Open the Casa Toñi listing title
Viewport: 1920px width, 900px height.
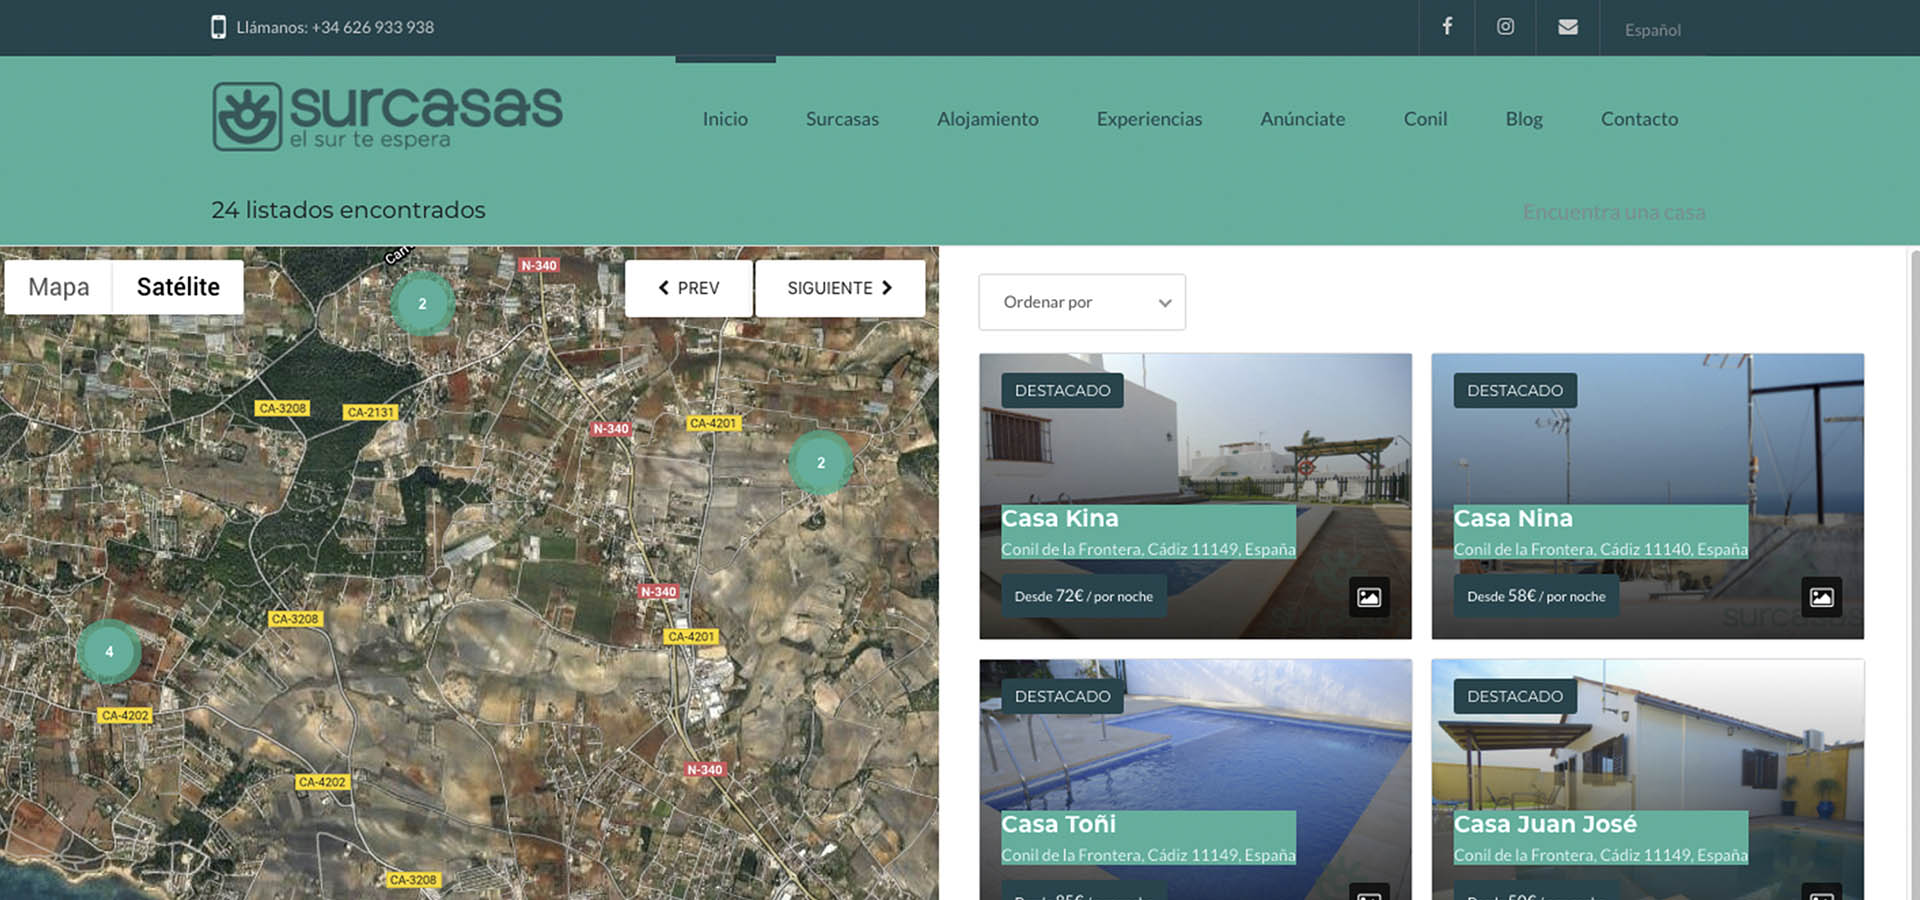coord(1058,824)
